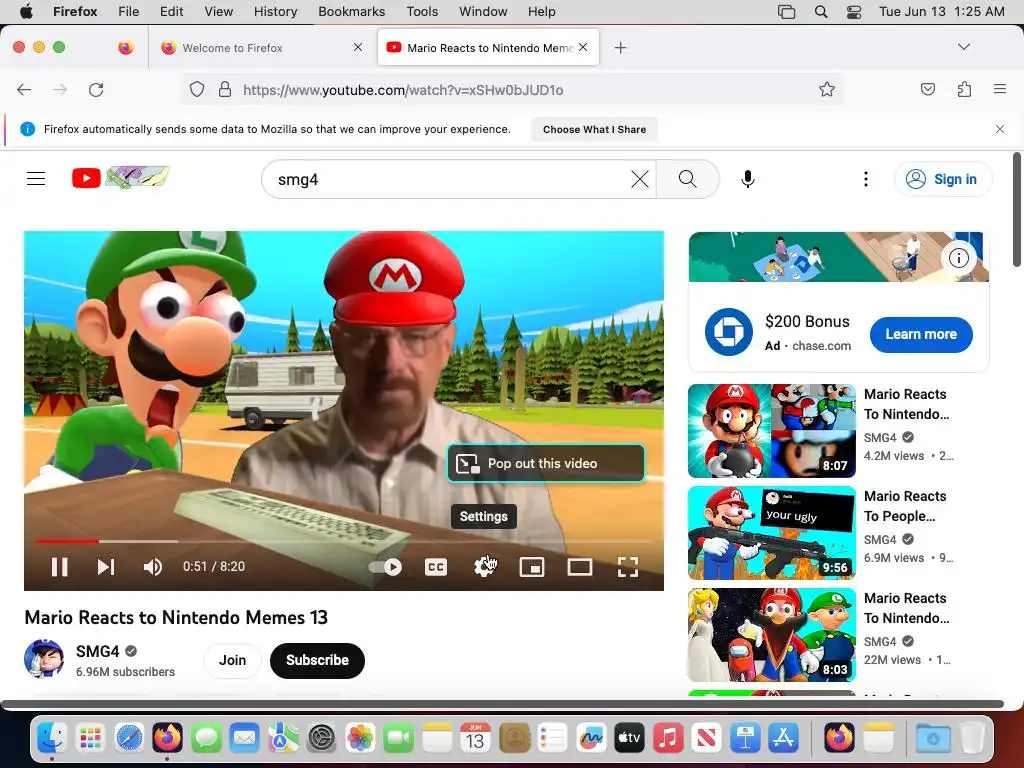Save page to Pocket
The width and height of the screenshot is (1024, 768).
(927, 89)
